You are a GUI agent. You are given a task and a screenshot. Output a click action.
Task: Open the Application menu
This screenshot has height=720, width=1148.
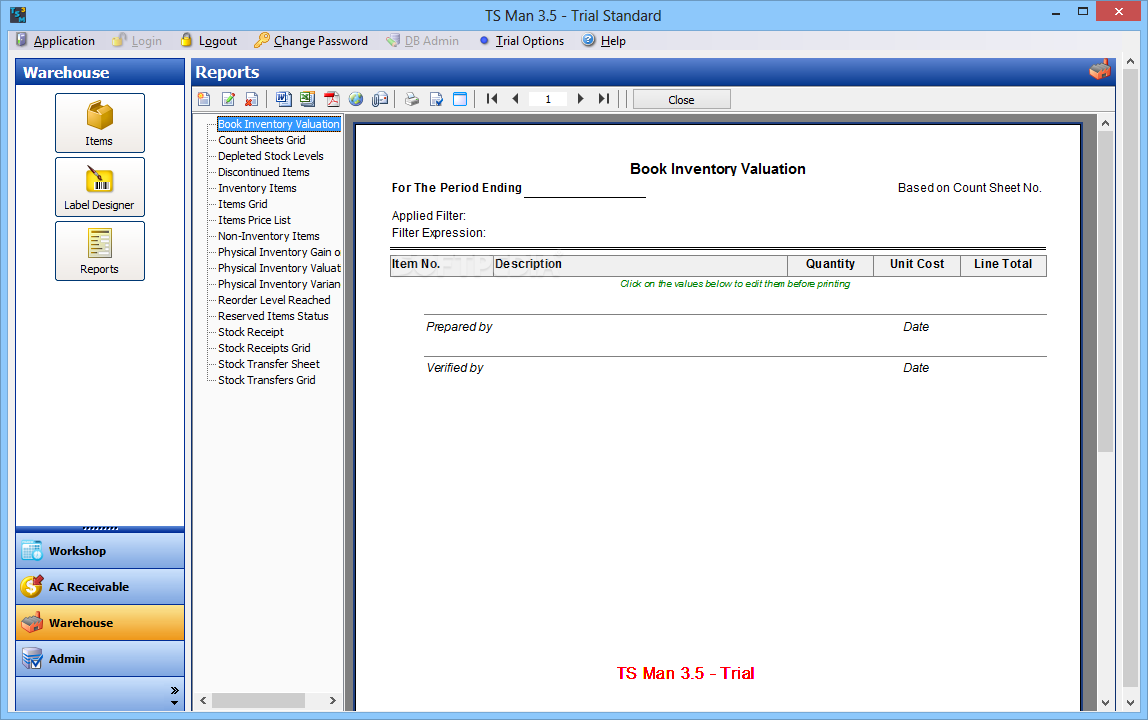(x=56, y=41)
